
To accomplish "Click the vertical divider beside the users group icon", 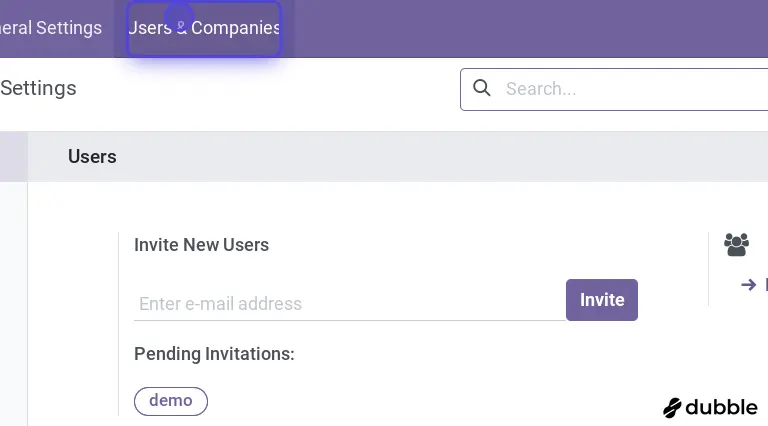I will click(x=708, y=268).
